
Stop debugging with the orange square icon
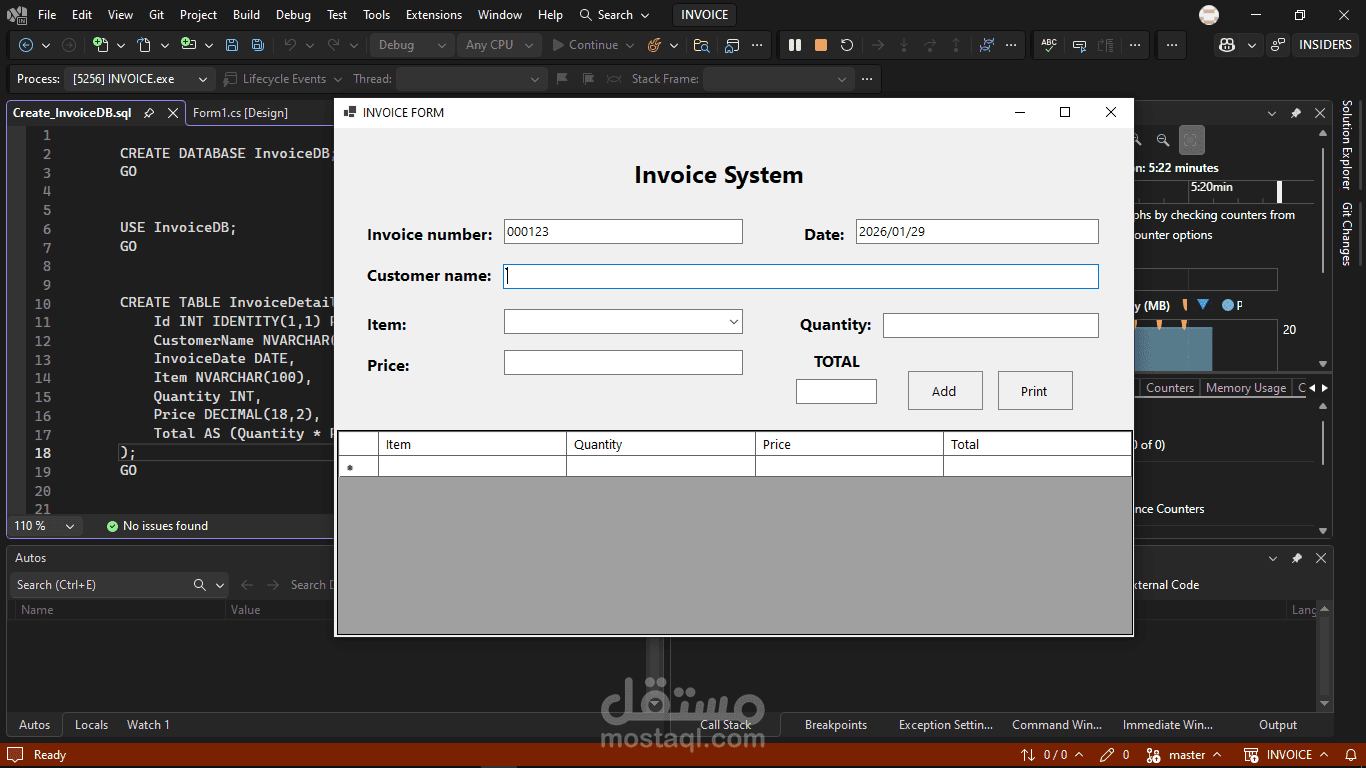[819, 45]
